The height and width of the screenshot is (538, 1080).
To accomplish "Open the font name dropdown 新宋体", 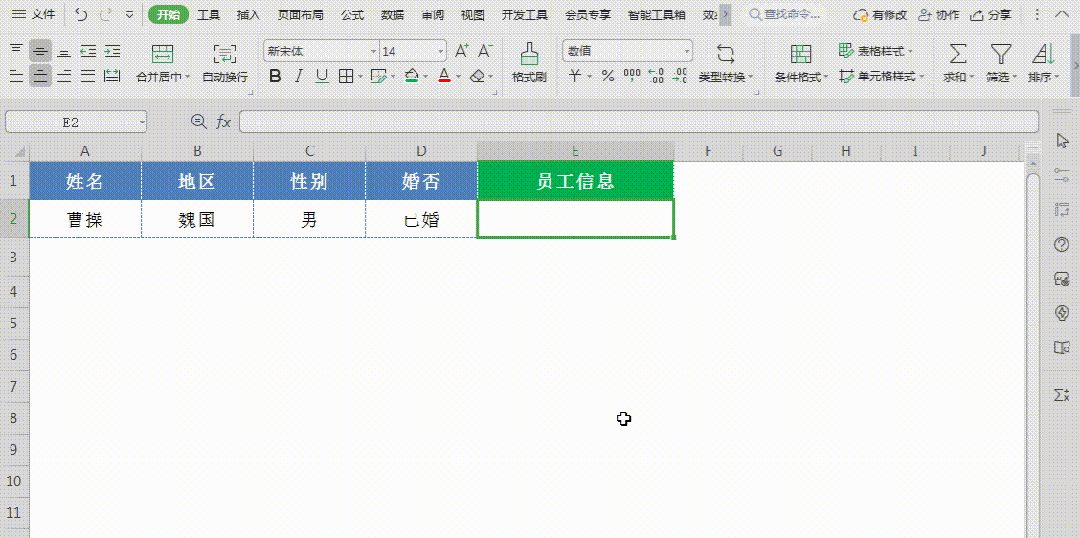I will click(321, 50).
